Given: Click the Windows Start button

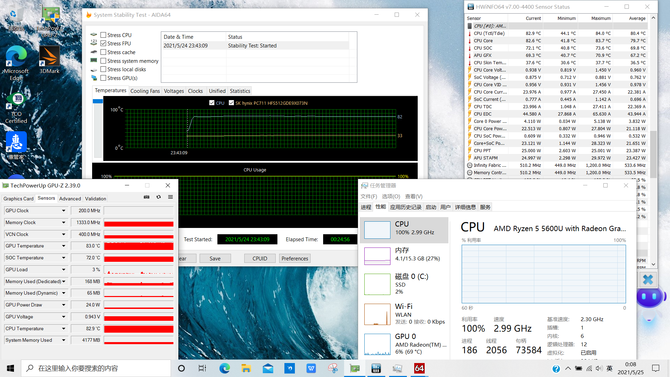Looking at the screenshot, I should [x=10, y=368].
